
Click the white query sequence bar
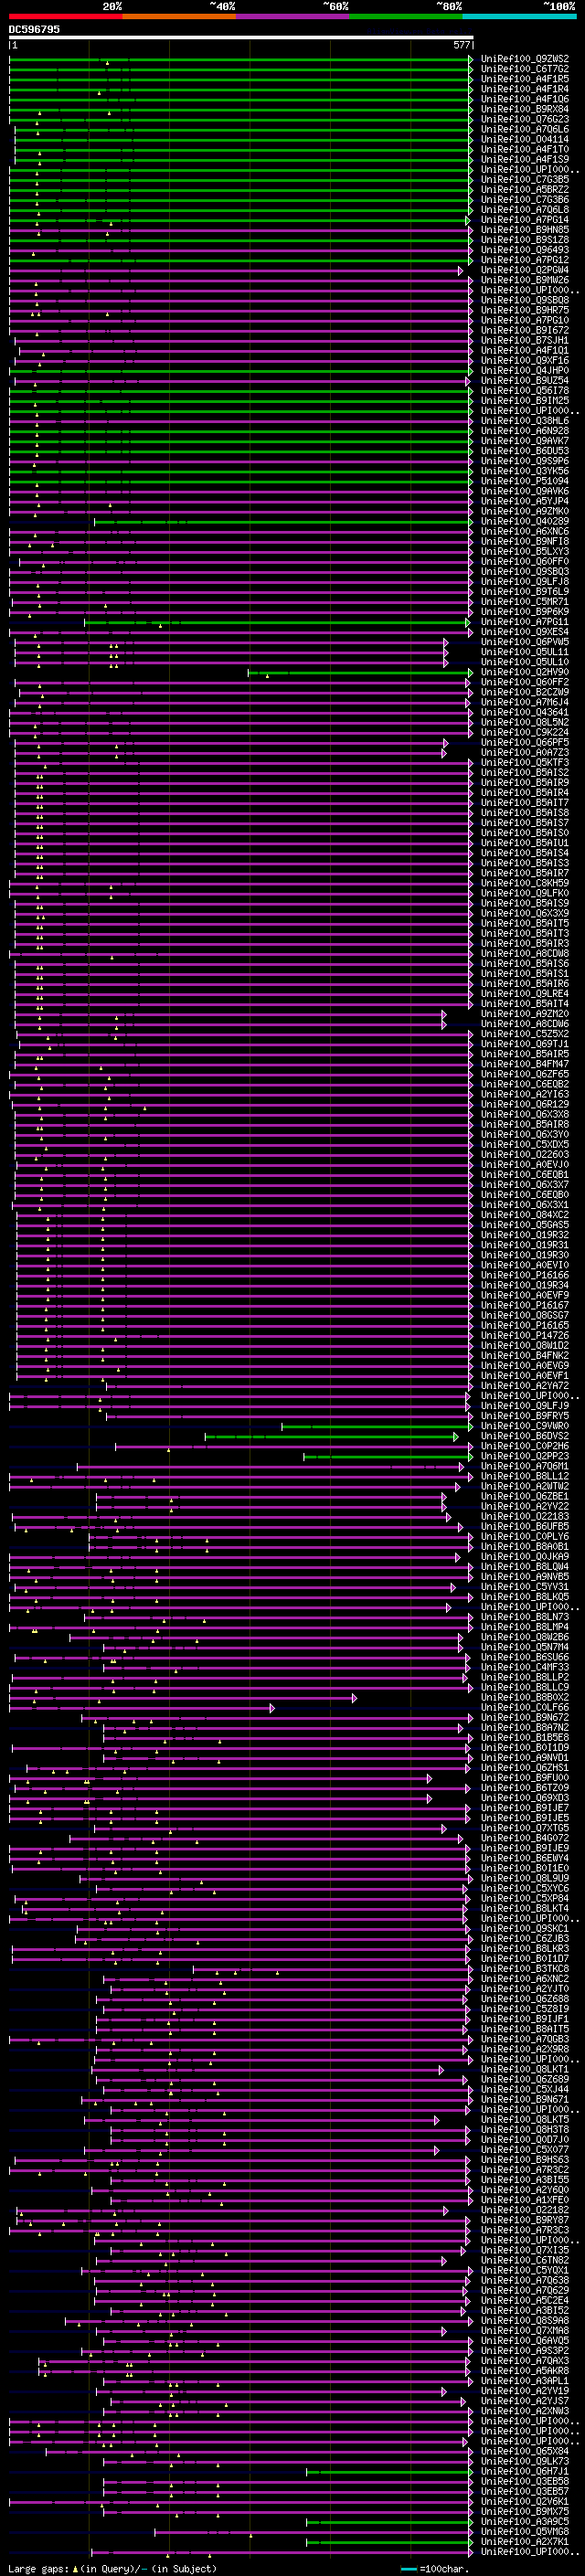pyautogui.click(x=240, y=37)
